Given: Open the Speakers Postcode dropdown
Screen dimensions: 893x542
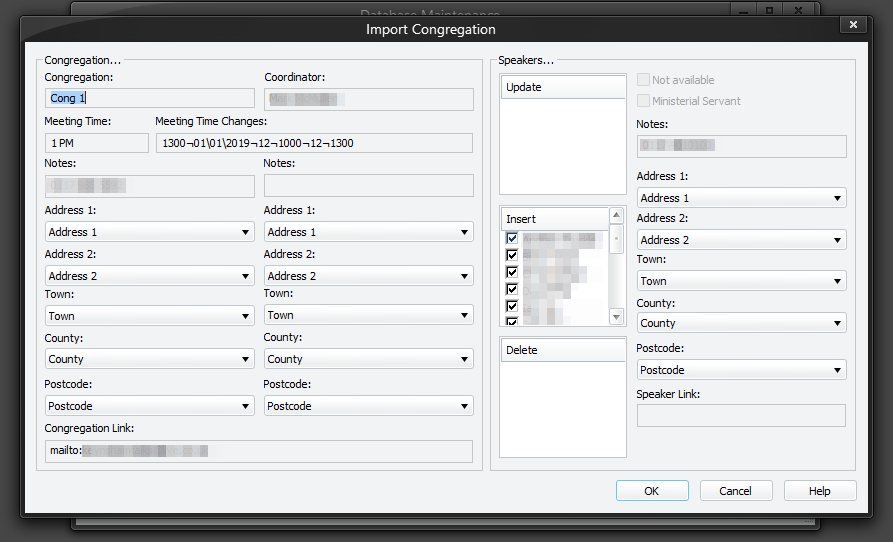Looking at the screenshot, I should [x=741, y=370].
